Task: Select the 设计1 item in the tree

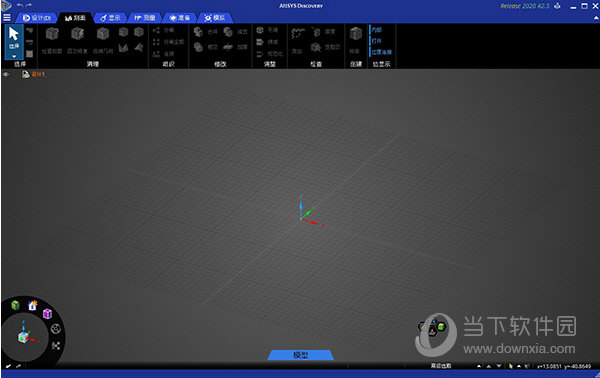Action: tap(38, 74)
